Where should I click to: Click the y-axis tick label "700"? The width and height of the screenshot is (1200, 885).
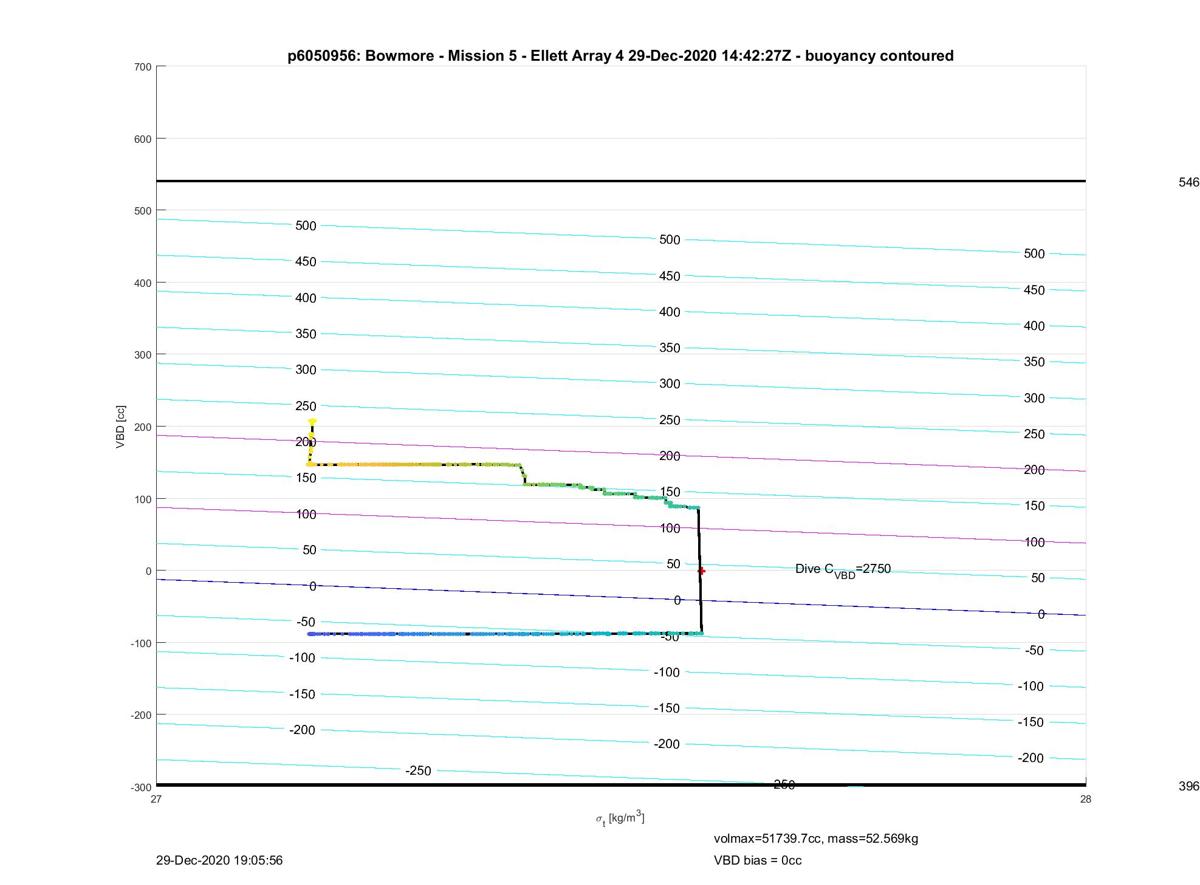142,67
